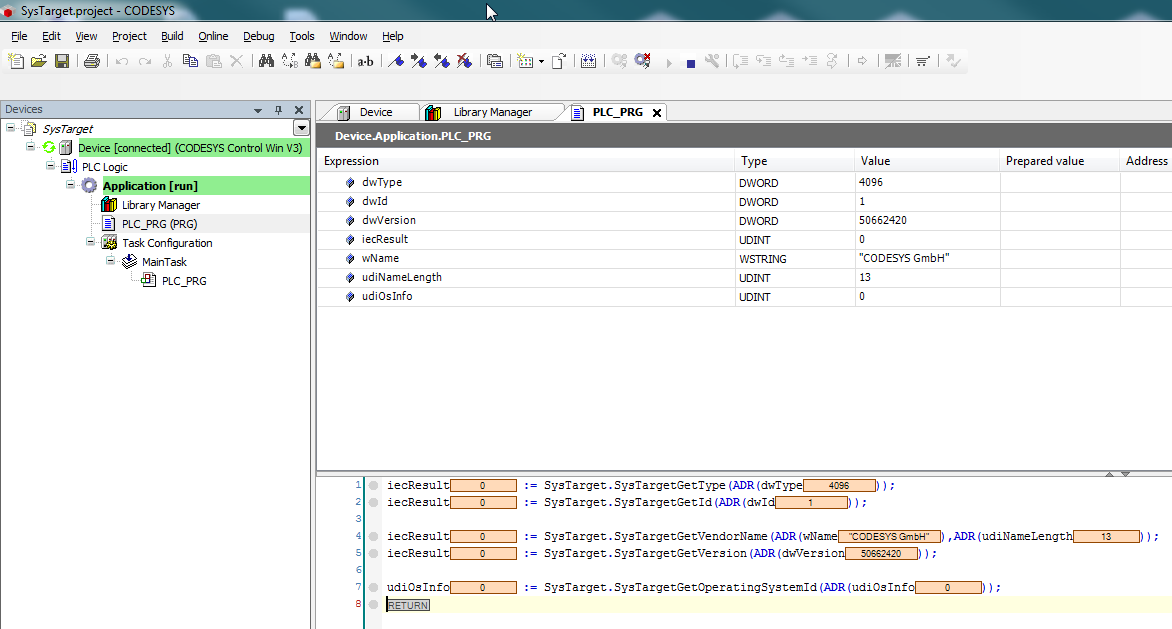Screen dimensions: 1172x629
Task: Collapse the PLC Logic tree node
Action: point(51,167)
